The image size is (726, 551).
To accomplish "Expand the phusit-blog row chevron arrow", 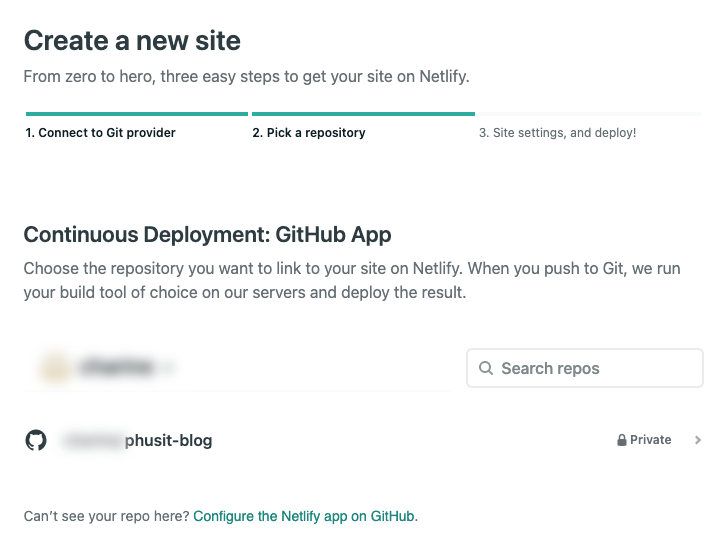I will click(698, 440).
